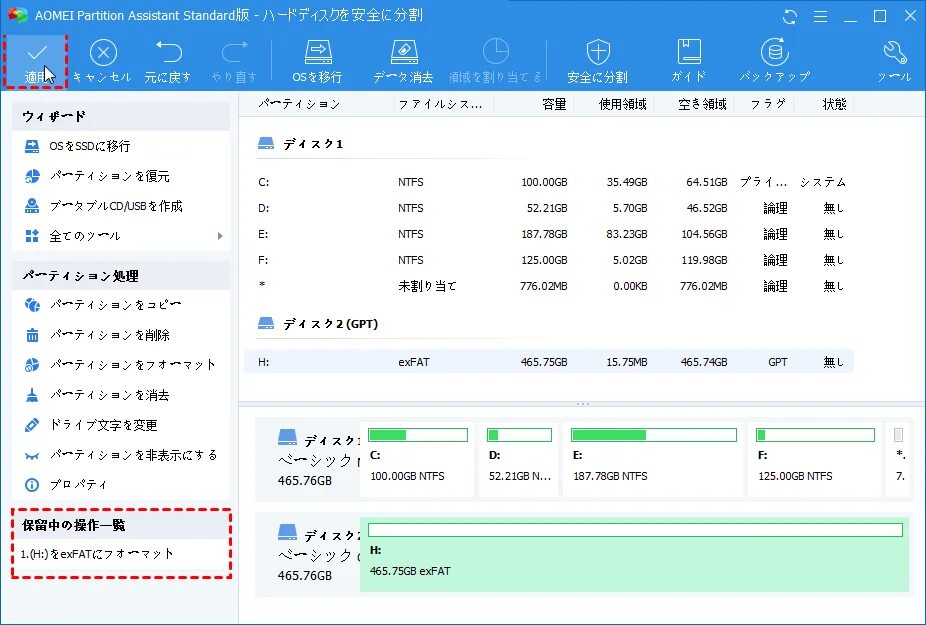
Task: Open プロパティ properties
Action: pos(121,485)
